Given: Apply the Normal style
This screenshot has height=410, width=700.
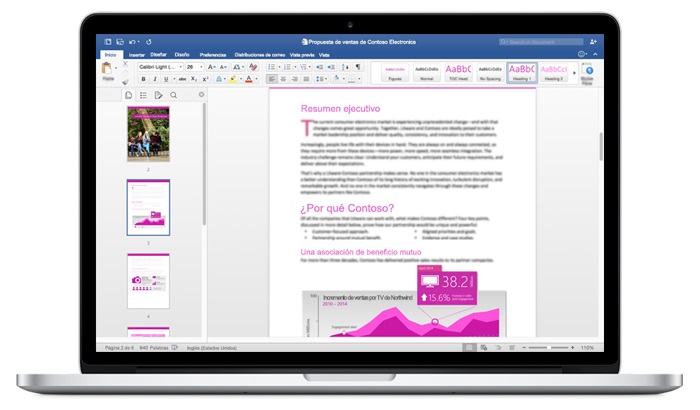Looking at the screenshot, I should (x=427, y=72).
